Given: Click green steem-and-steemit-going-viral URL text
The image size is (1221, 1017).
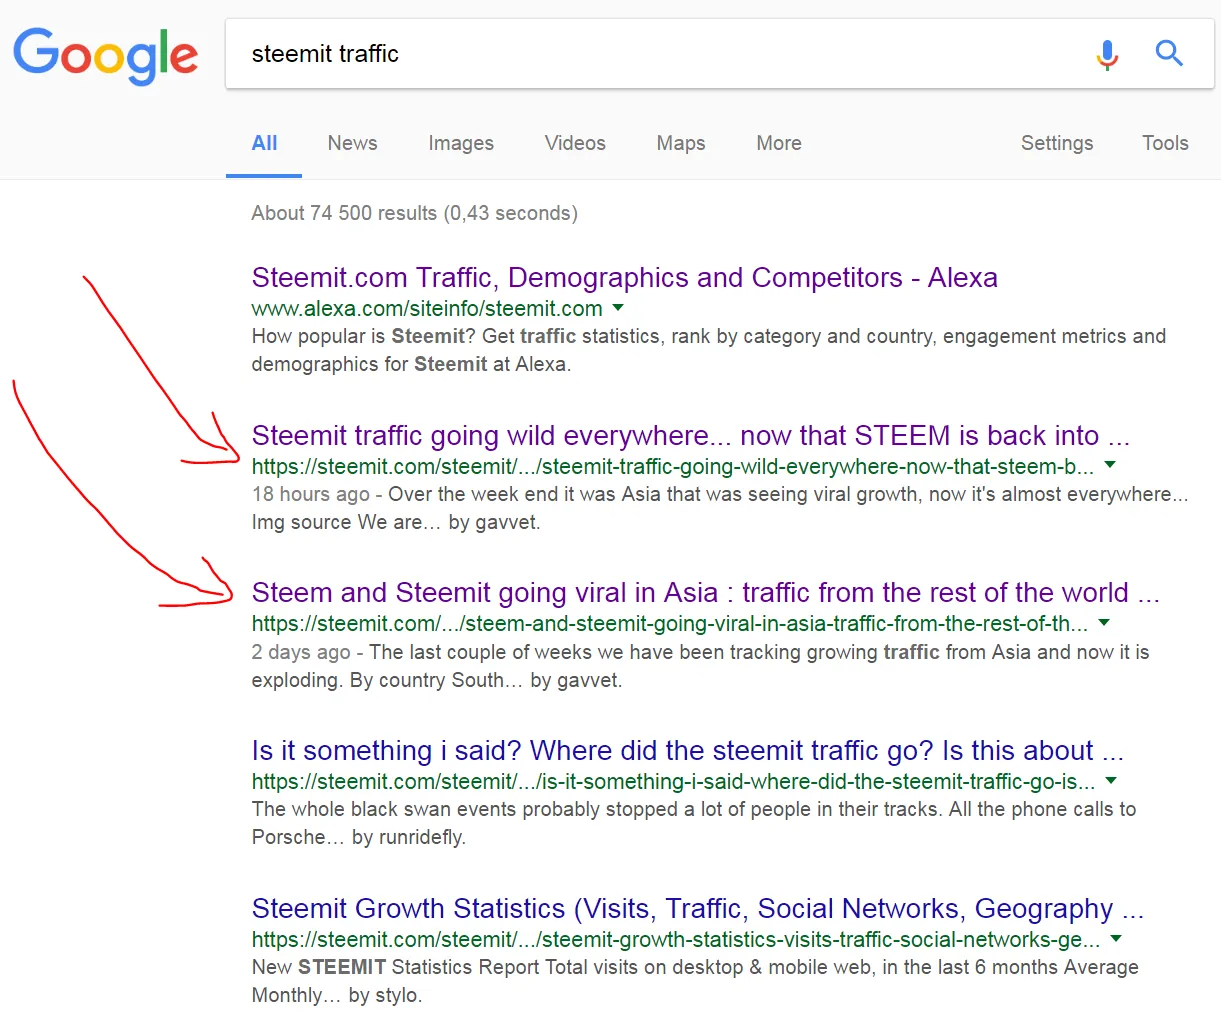Looking at the screenshot, I should click(x=669, y=623).
